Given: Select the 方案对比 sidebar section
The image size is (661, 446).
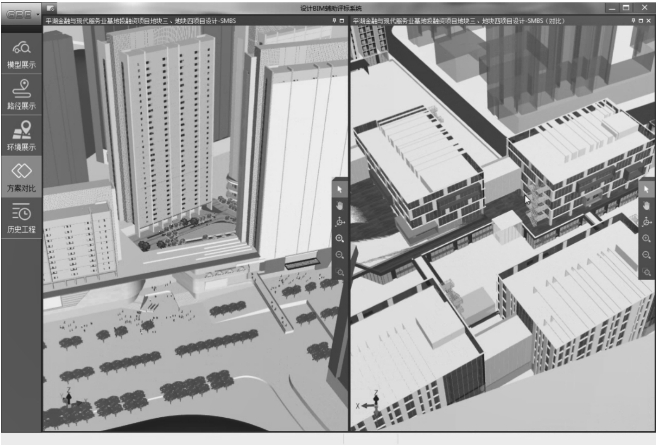Looking at the screenshot, I should 21,177.
